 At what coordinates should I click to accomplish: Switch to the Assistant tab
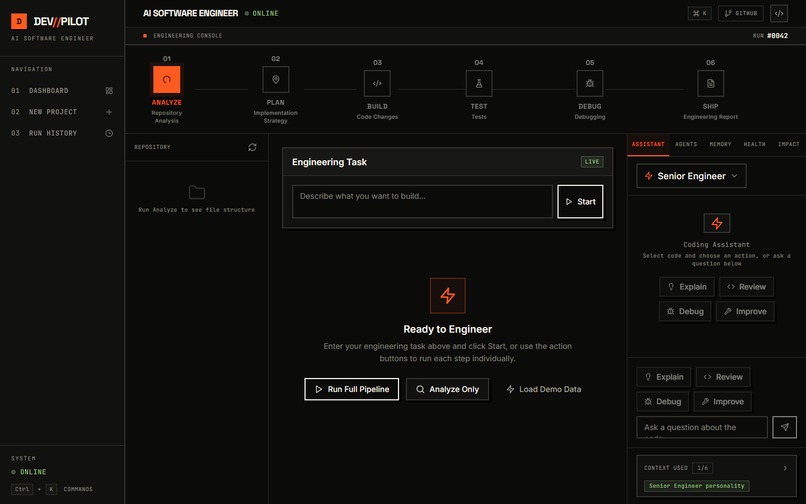point(648,145)
